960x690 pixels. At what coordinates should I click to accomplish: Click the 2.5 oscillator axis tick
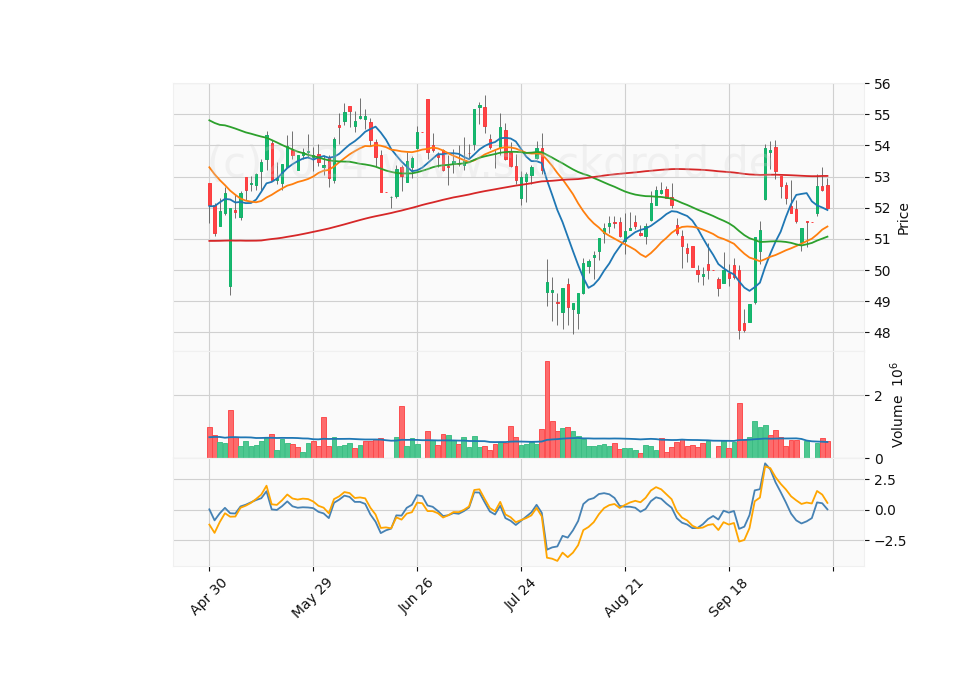884,480
